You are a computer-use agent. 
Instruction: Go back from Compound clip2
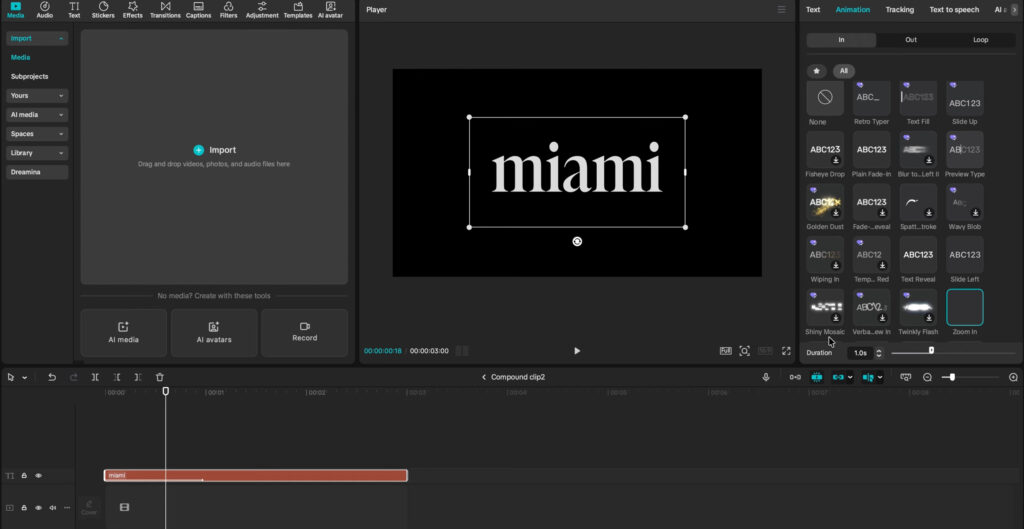point(484,377)
